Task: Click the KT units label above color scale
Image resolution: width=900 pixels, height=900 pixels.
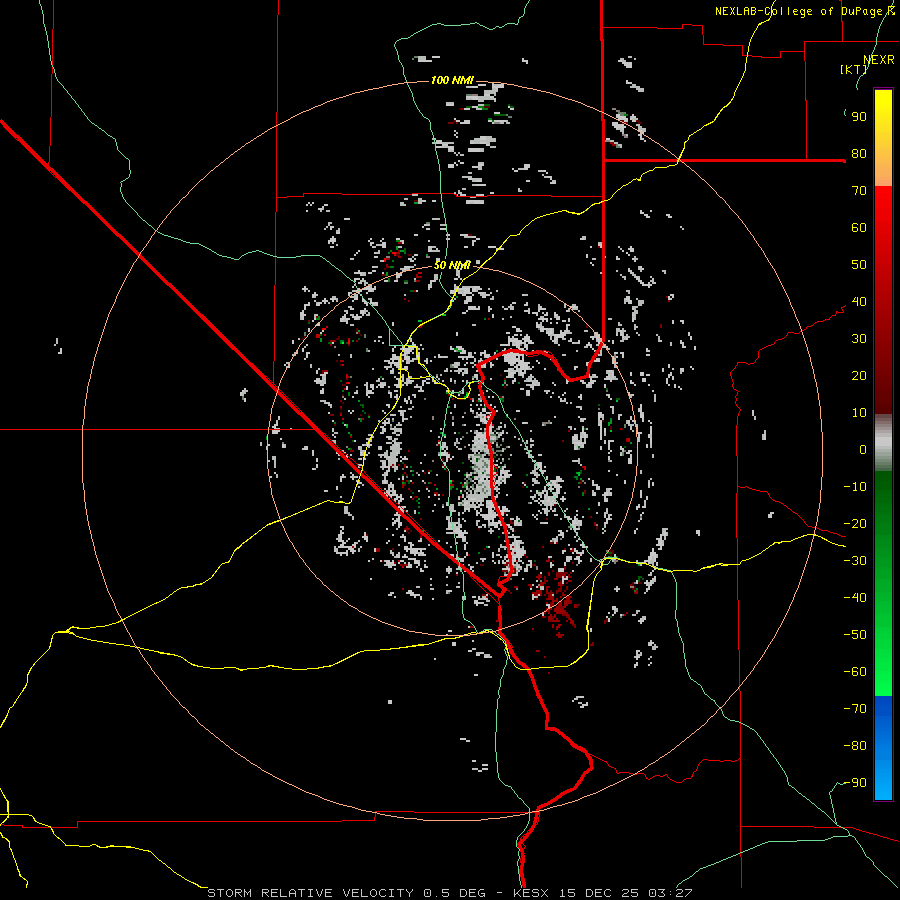Action: tap(854, 69)
